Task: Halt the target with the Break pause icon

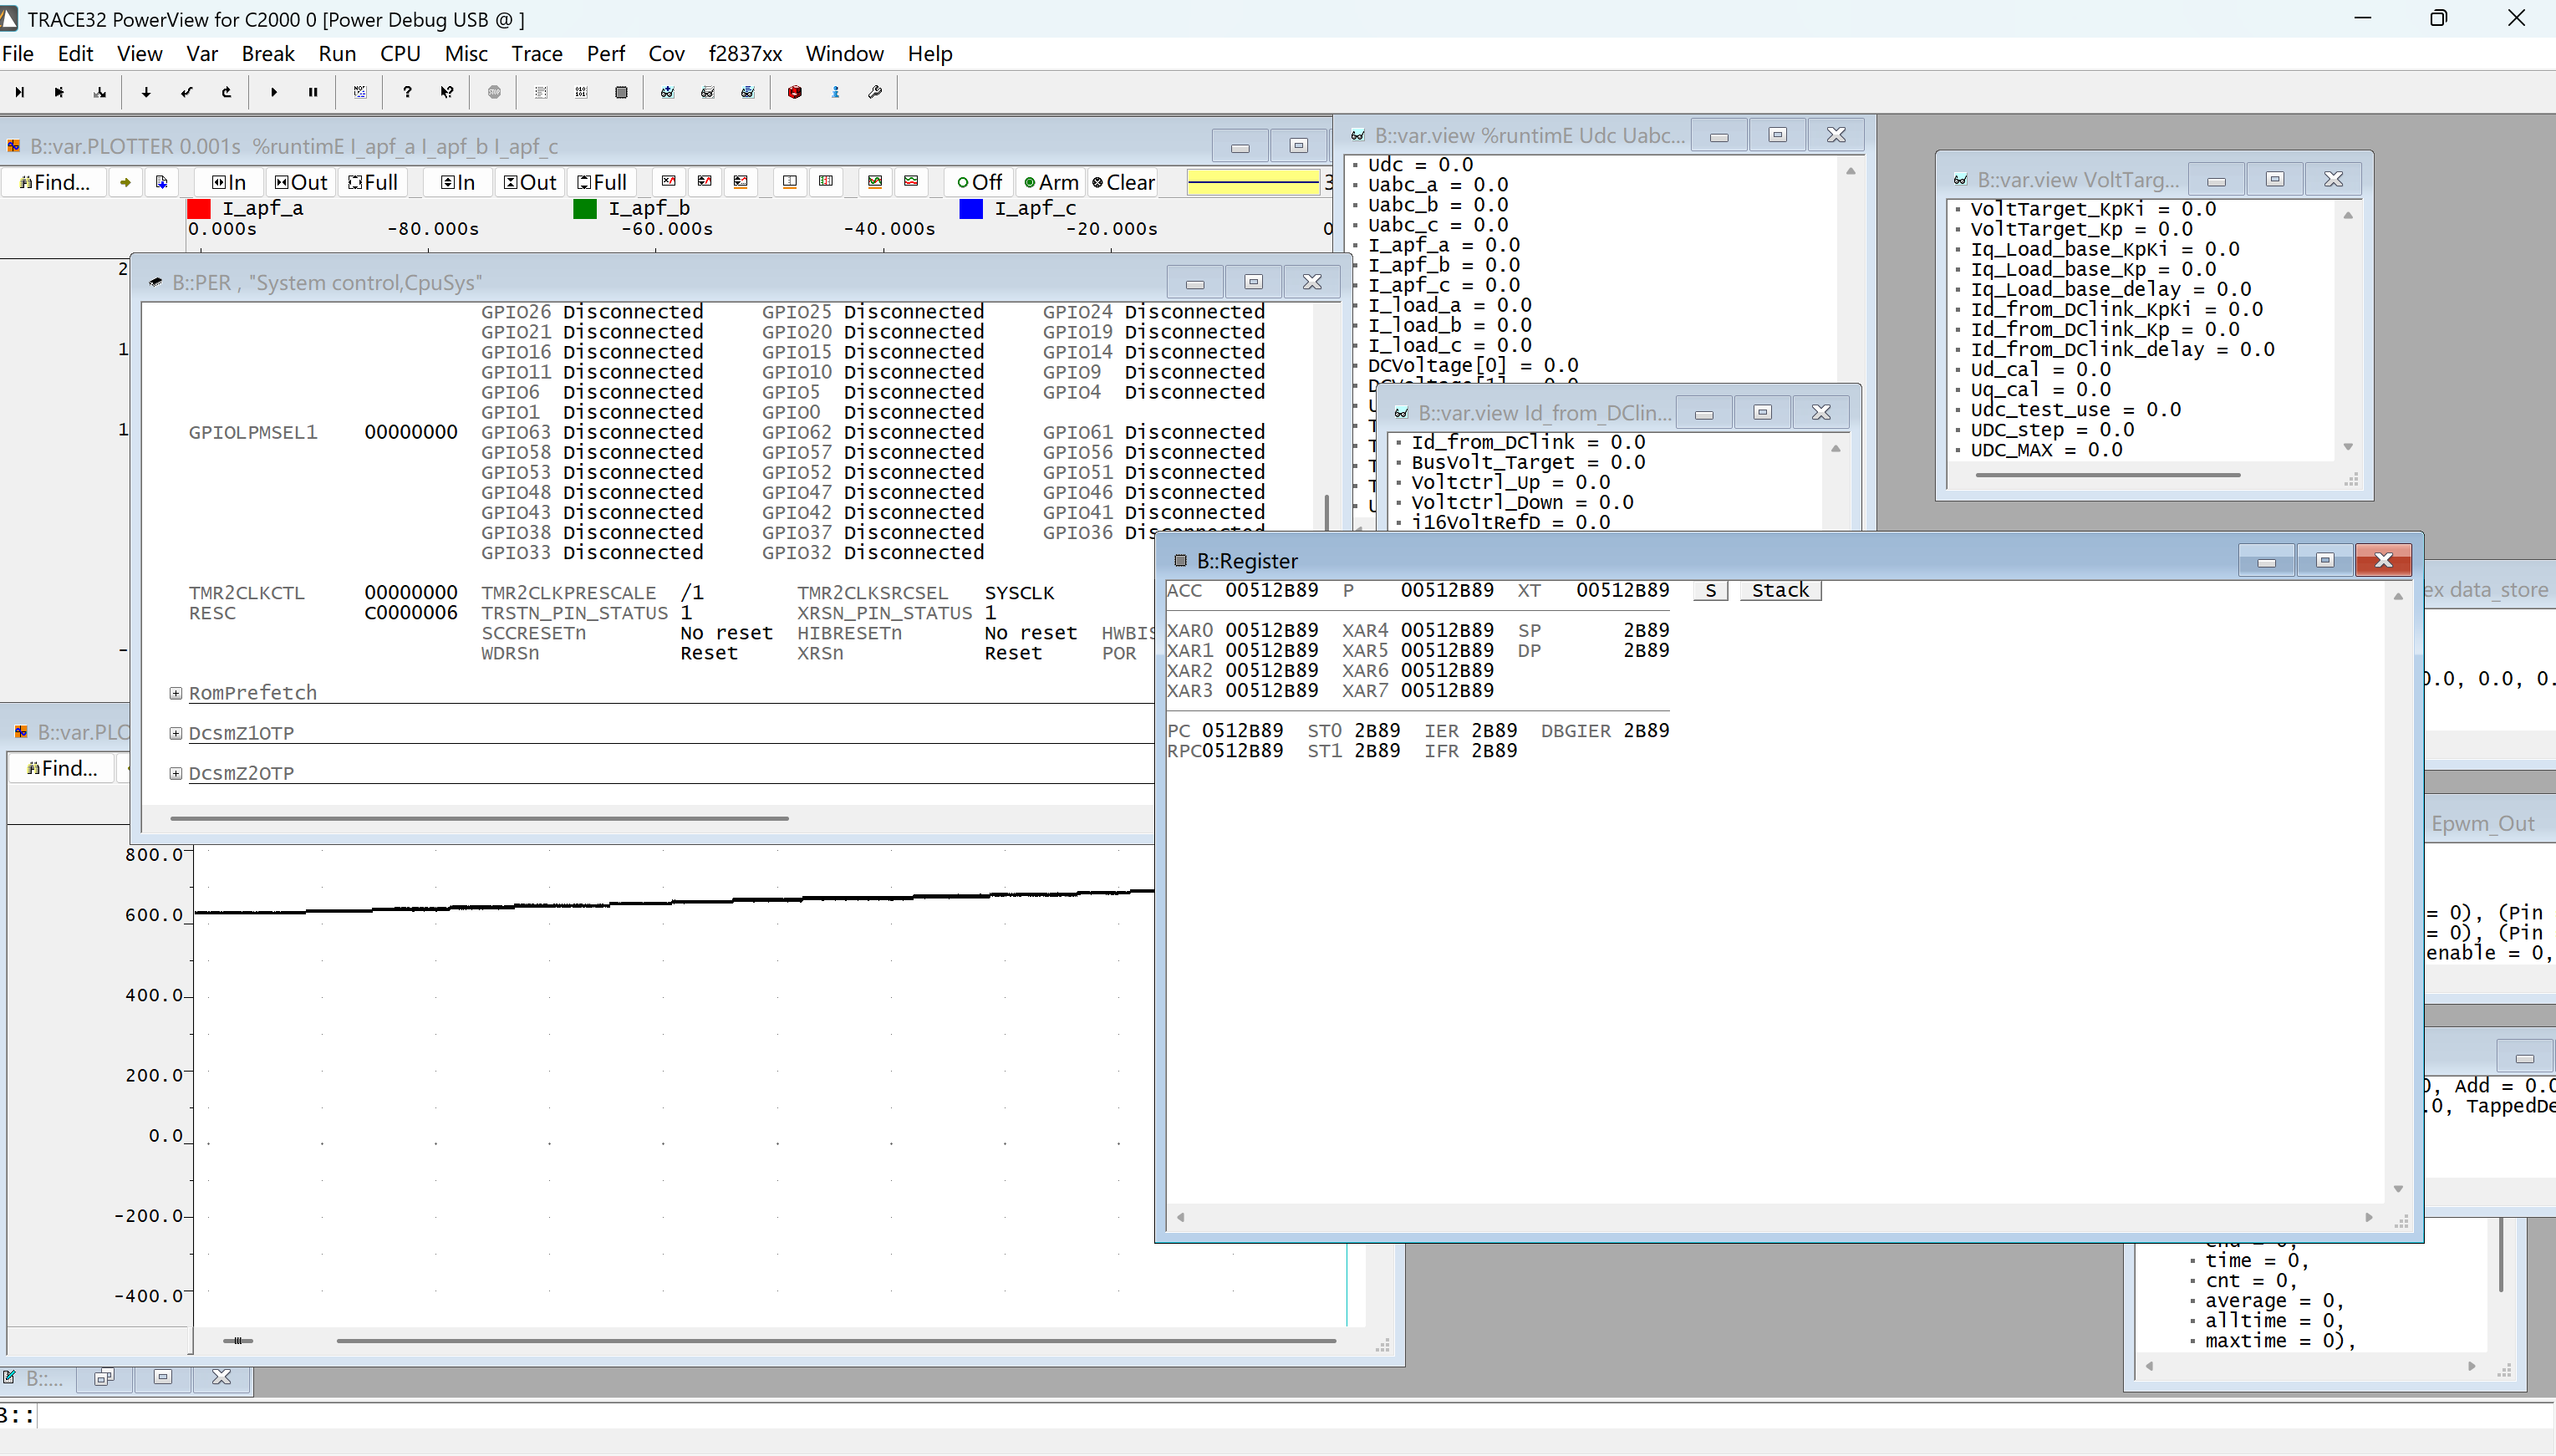Action: click(313, 92)
